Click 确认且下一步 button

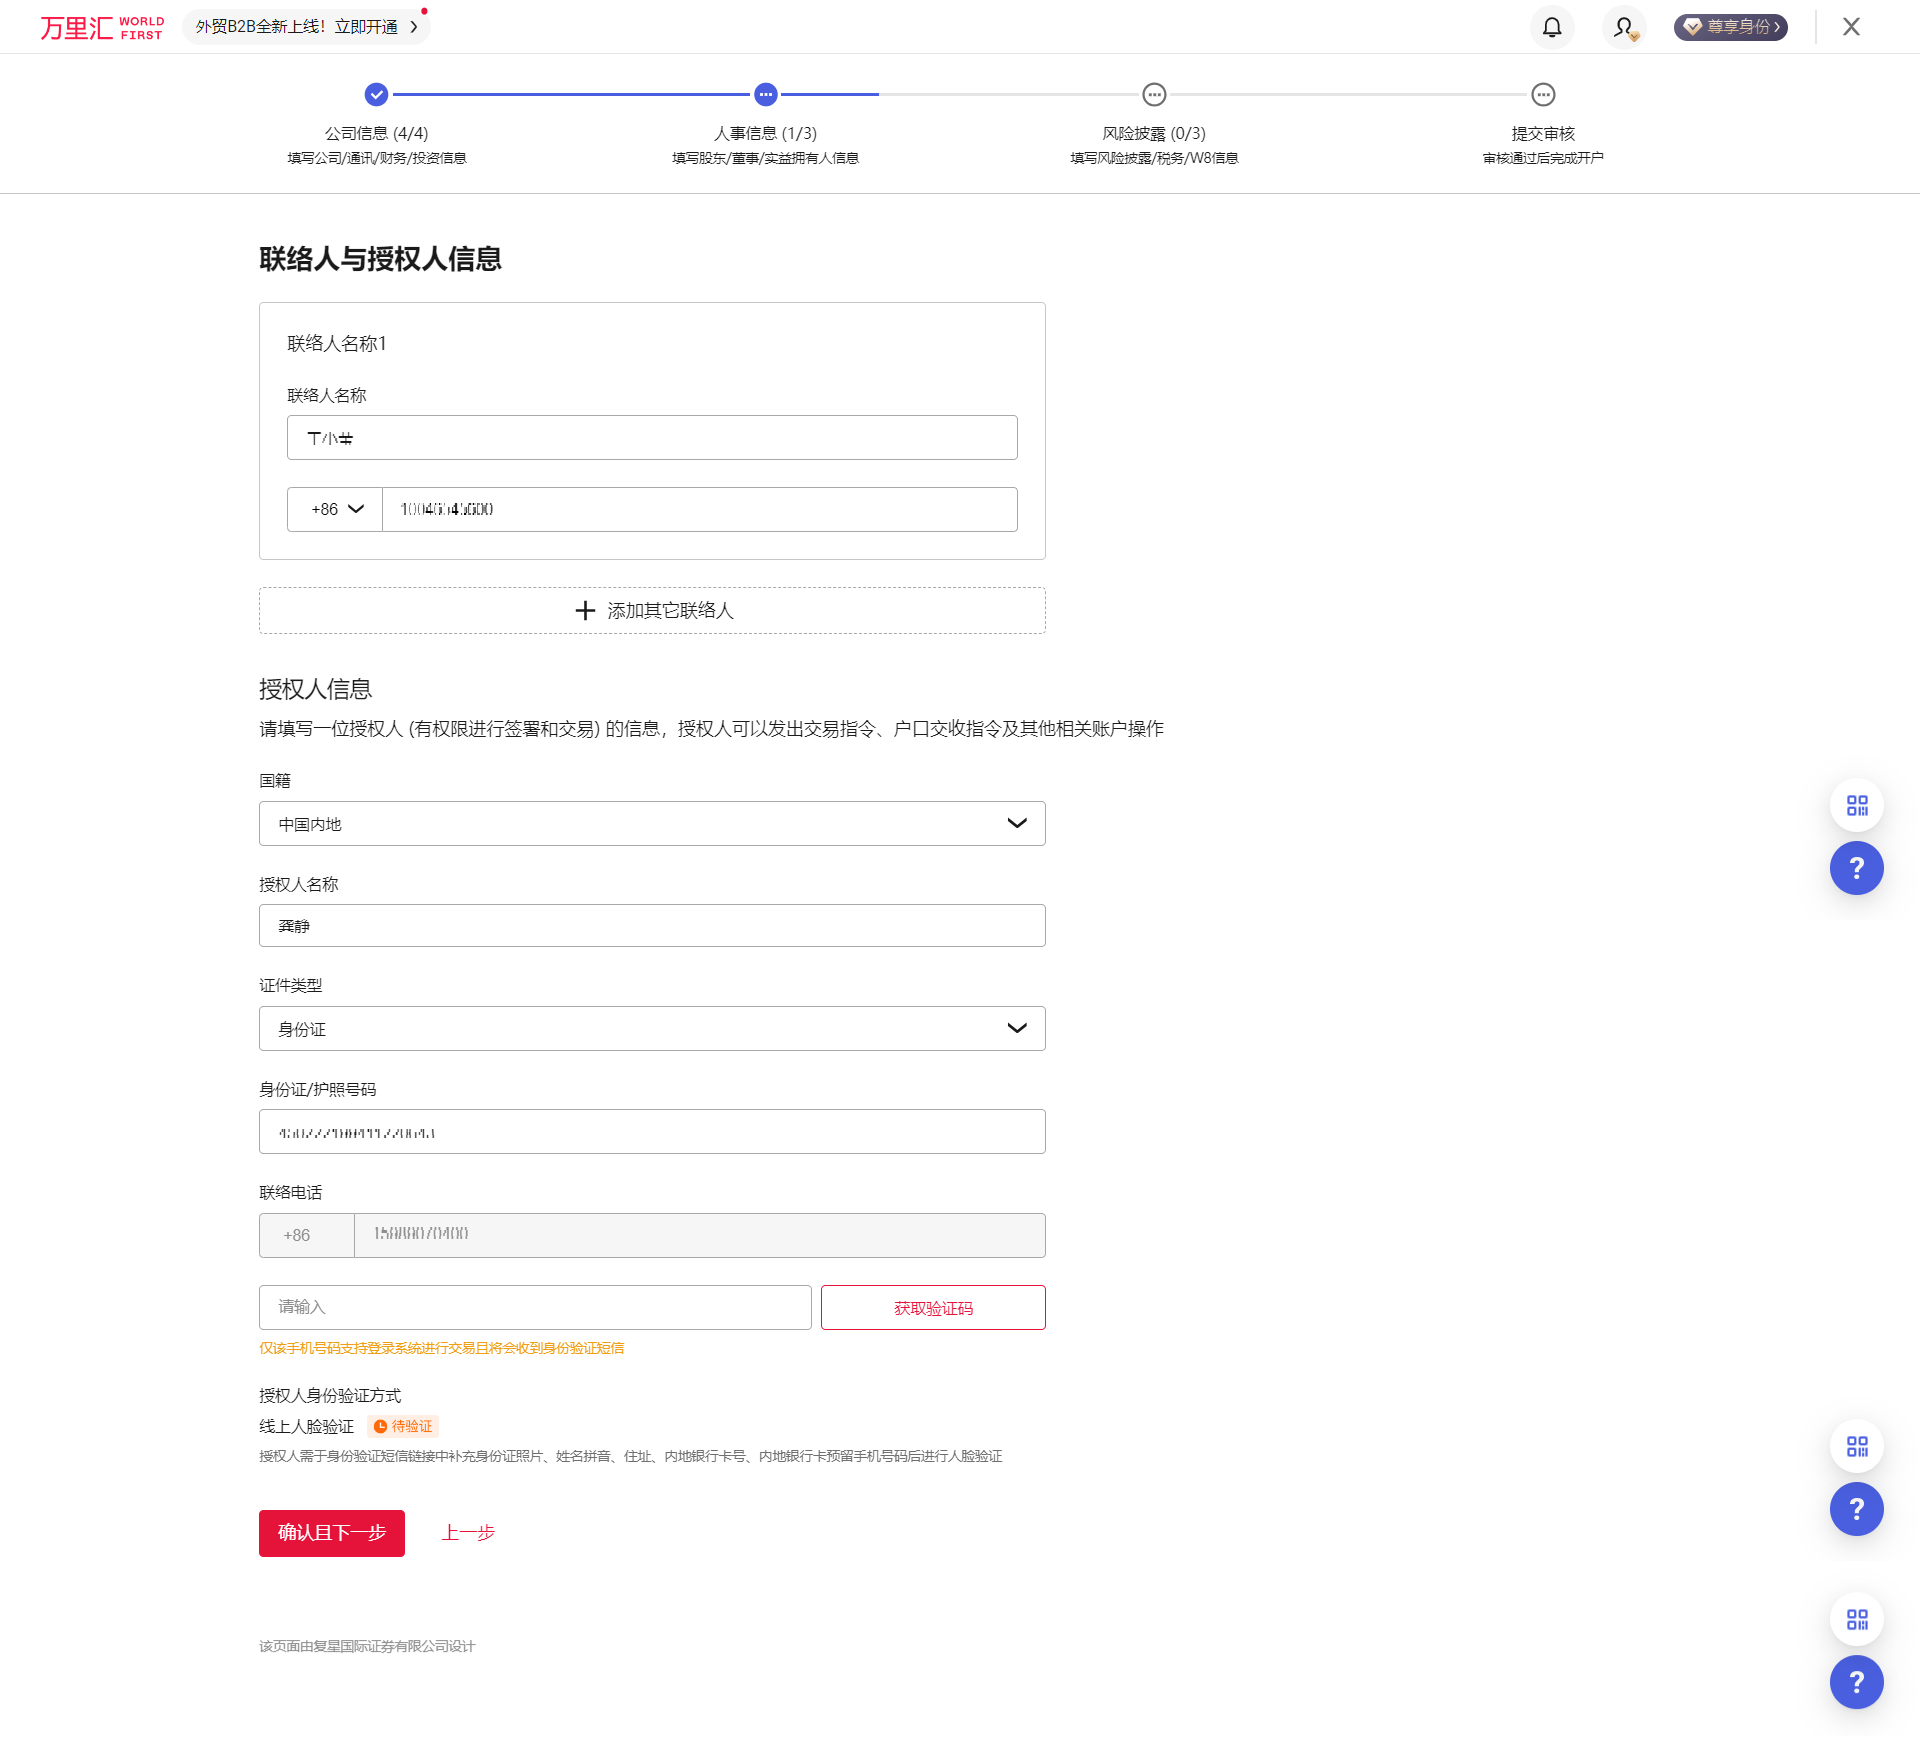332,1533
